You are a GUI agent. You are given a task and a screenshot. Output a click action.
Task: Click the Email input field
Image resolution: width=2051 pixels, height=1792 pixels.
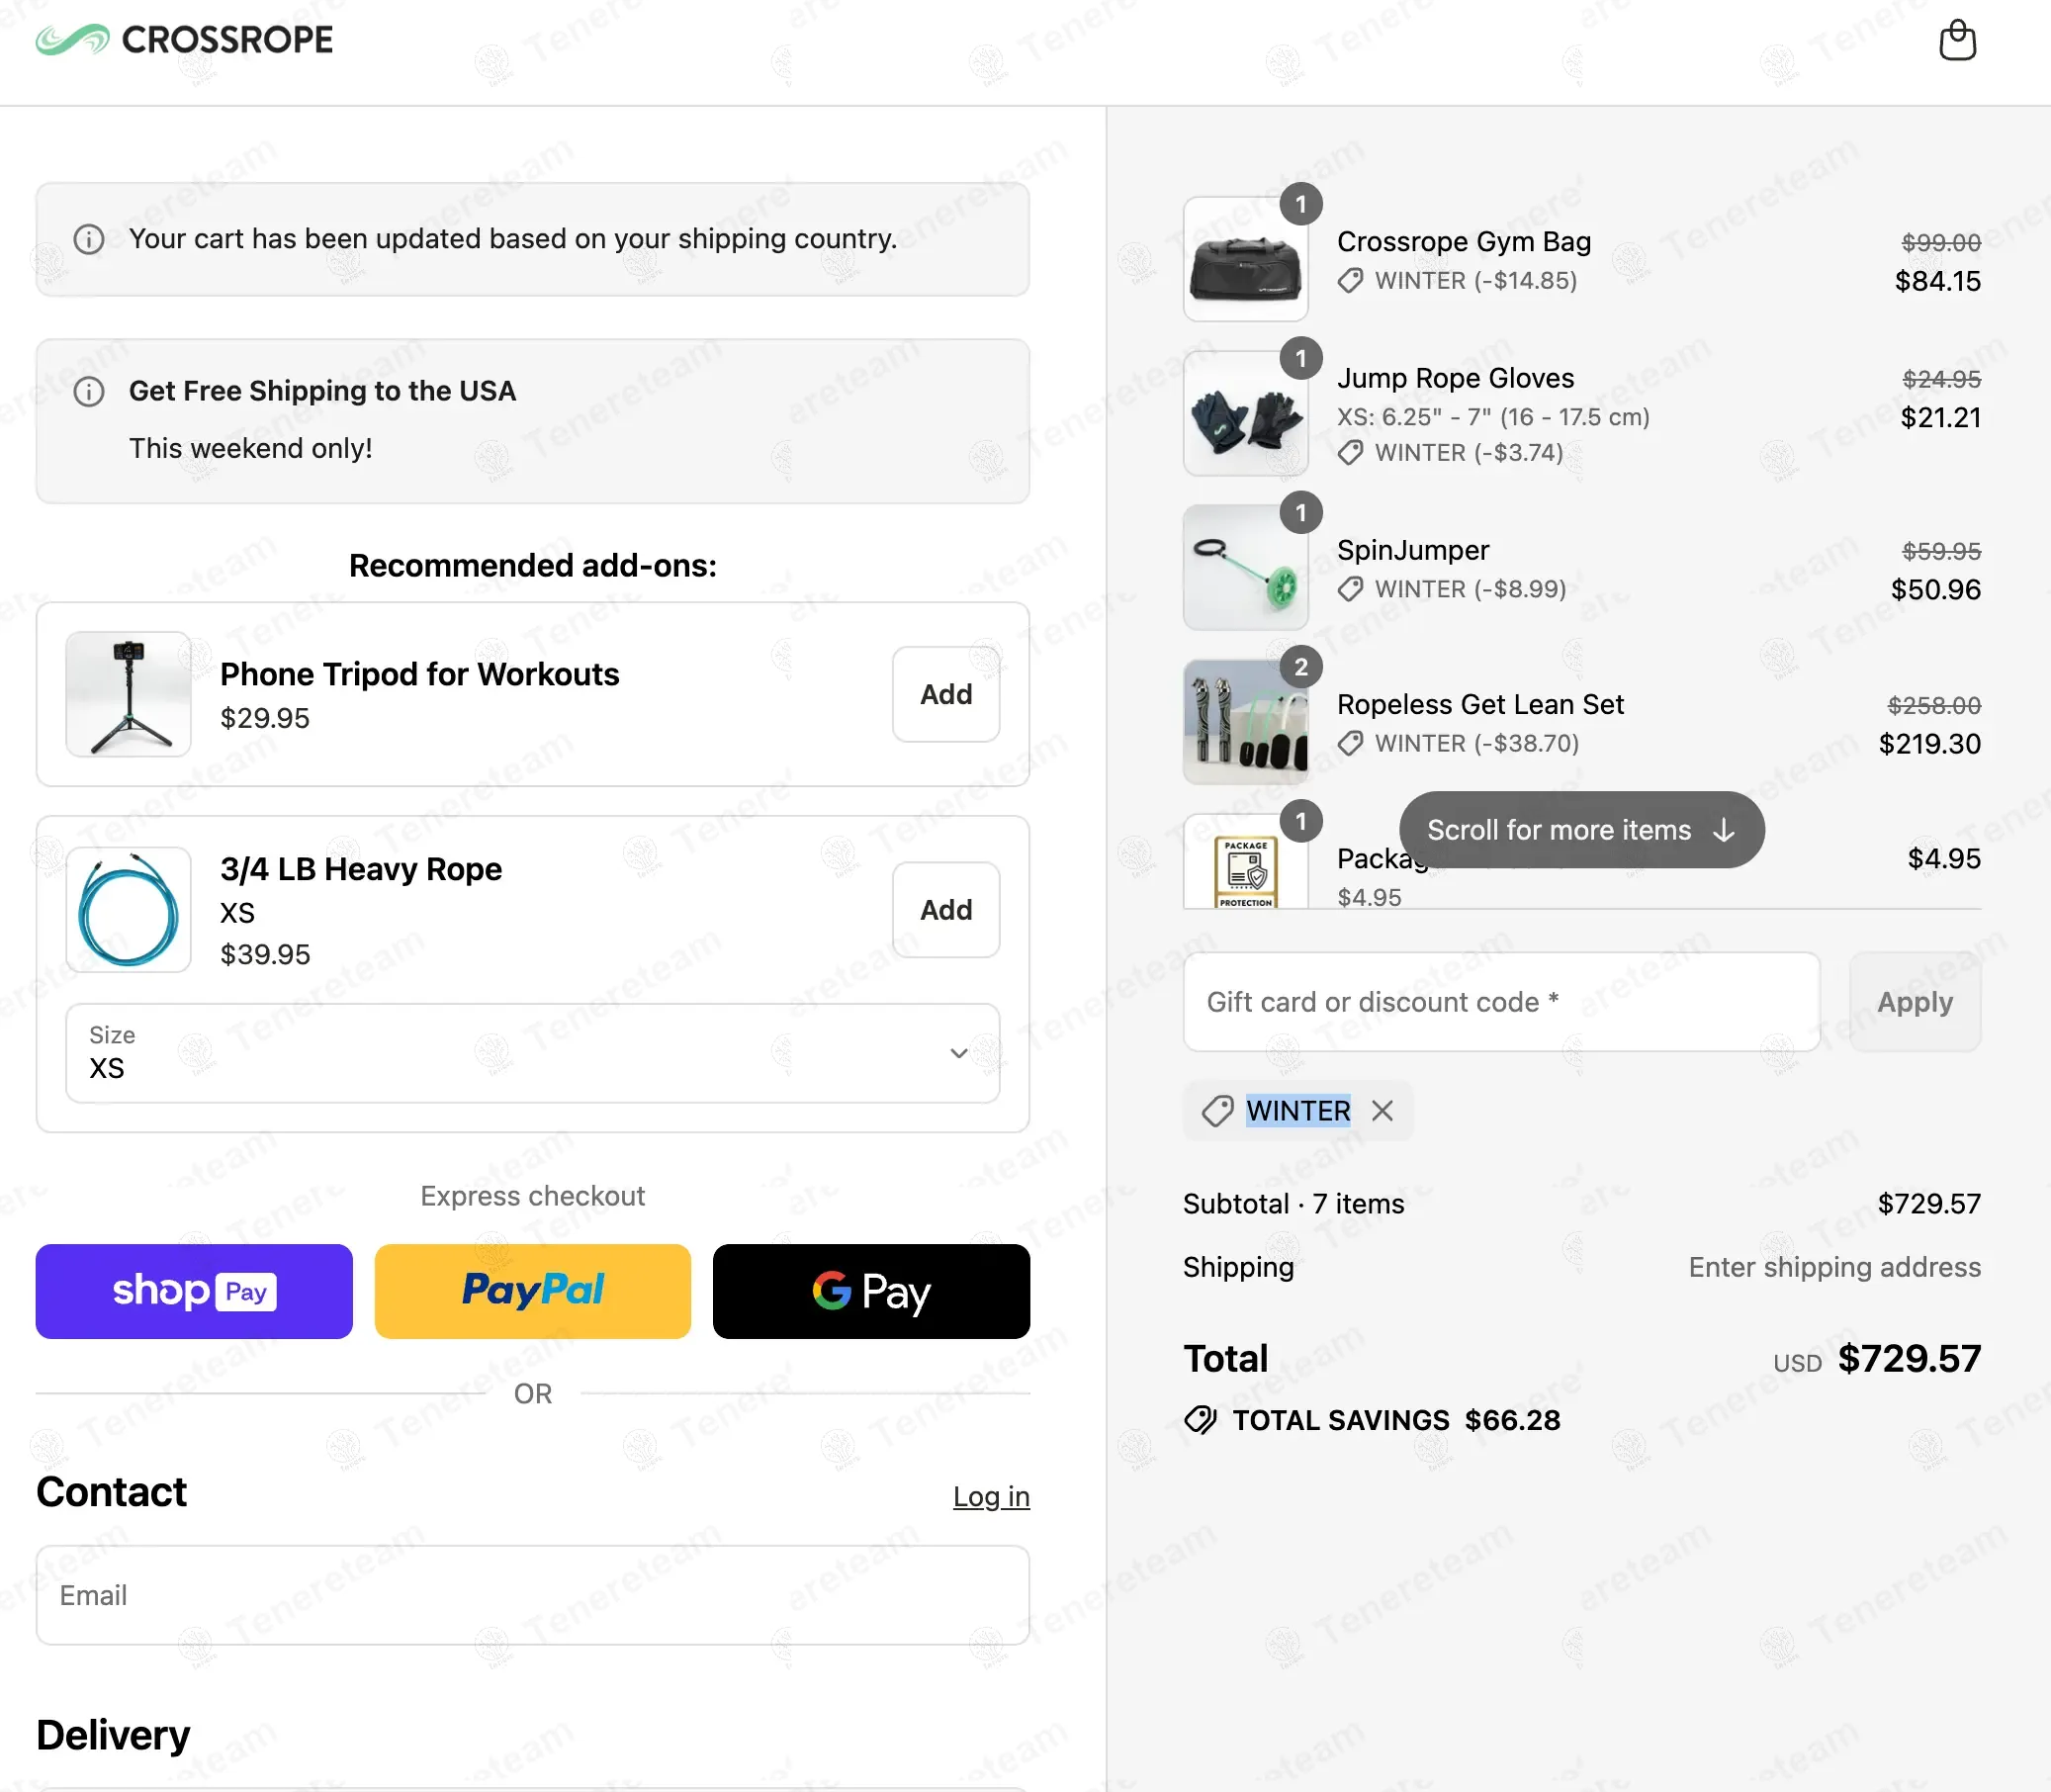click(532, 1595)
